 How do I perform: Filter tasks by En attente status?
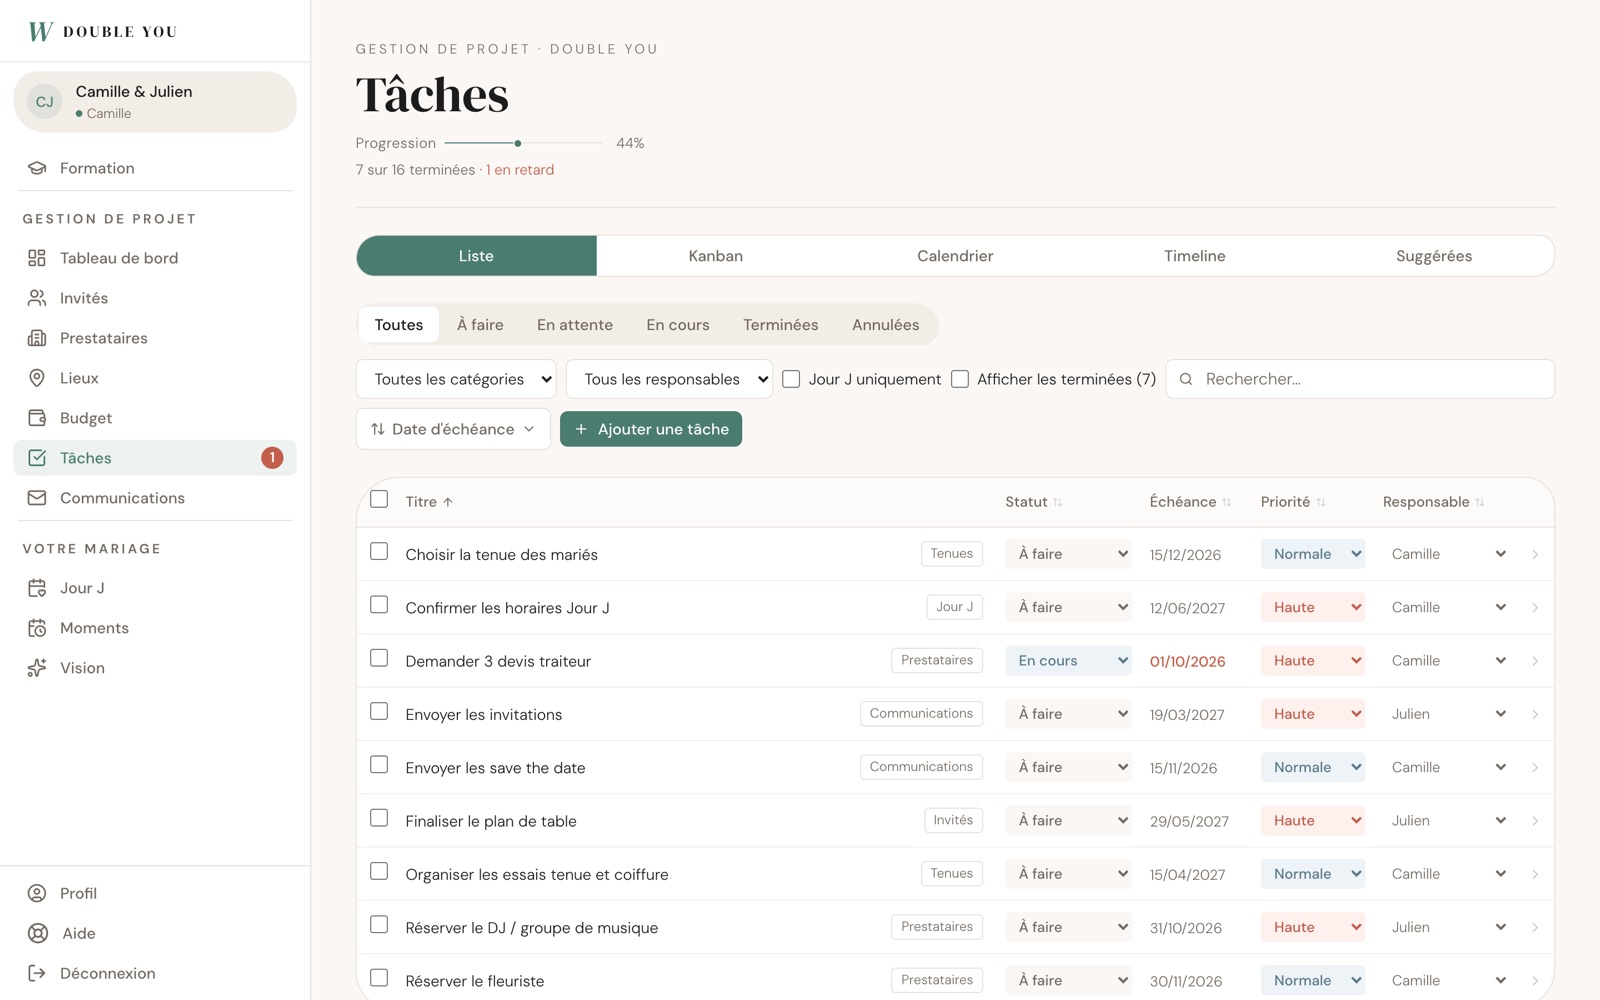pos(575,325)
